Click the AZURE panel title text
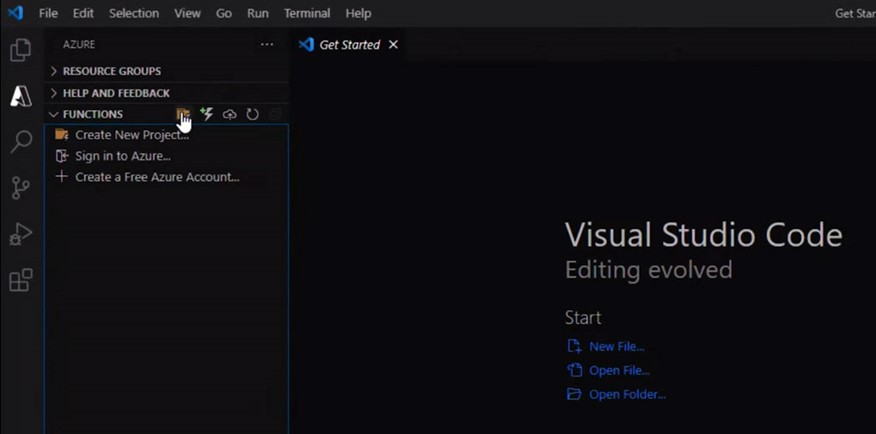The height and width of the screenshot is (434, 876). coord(79,45)
